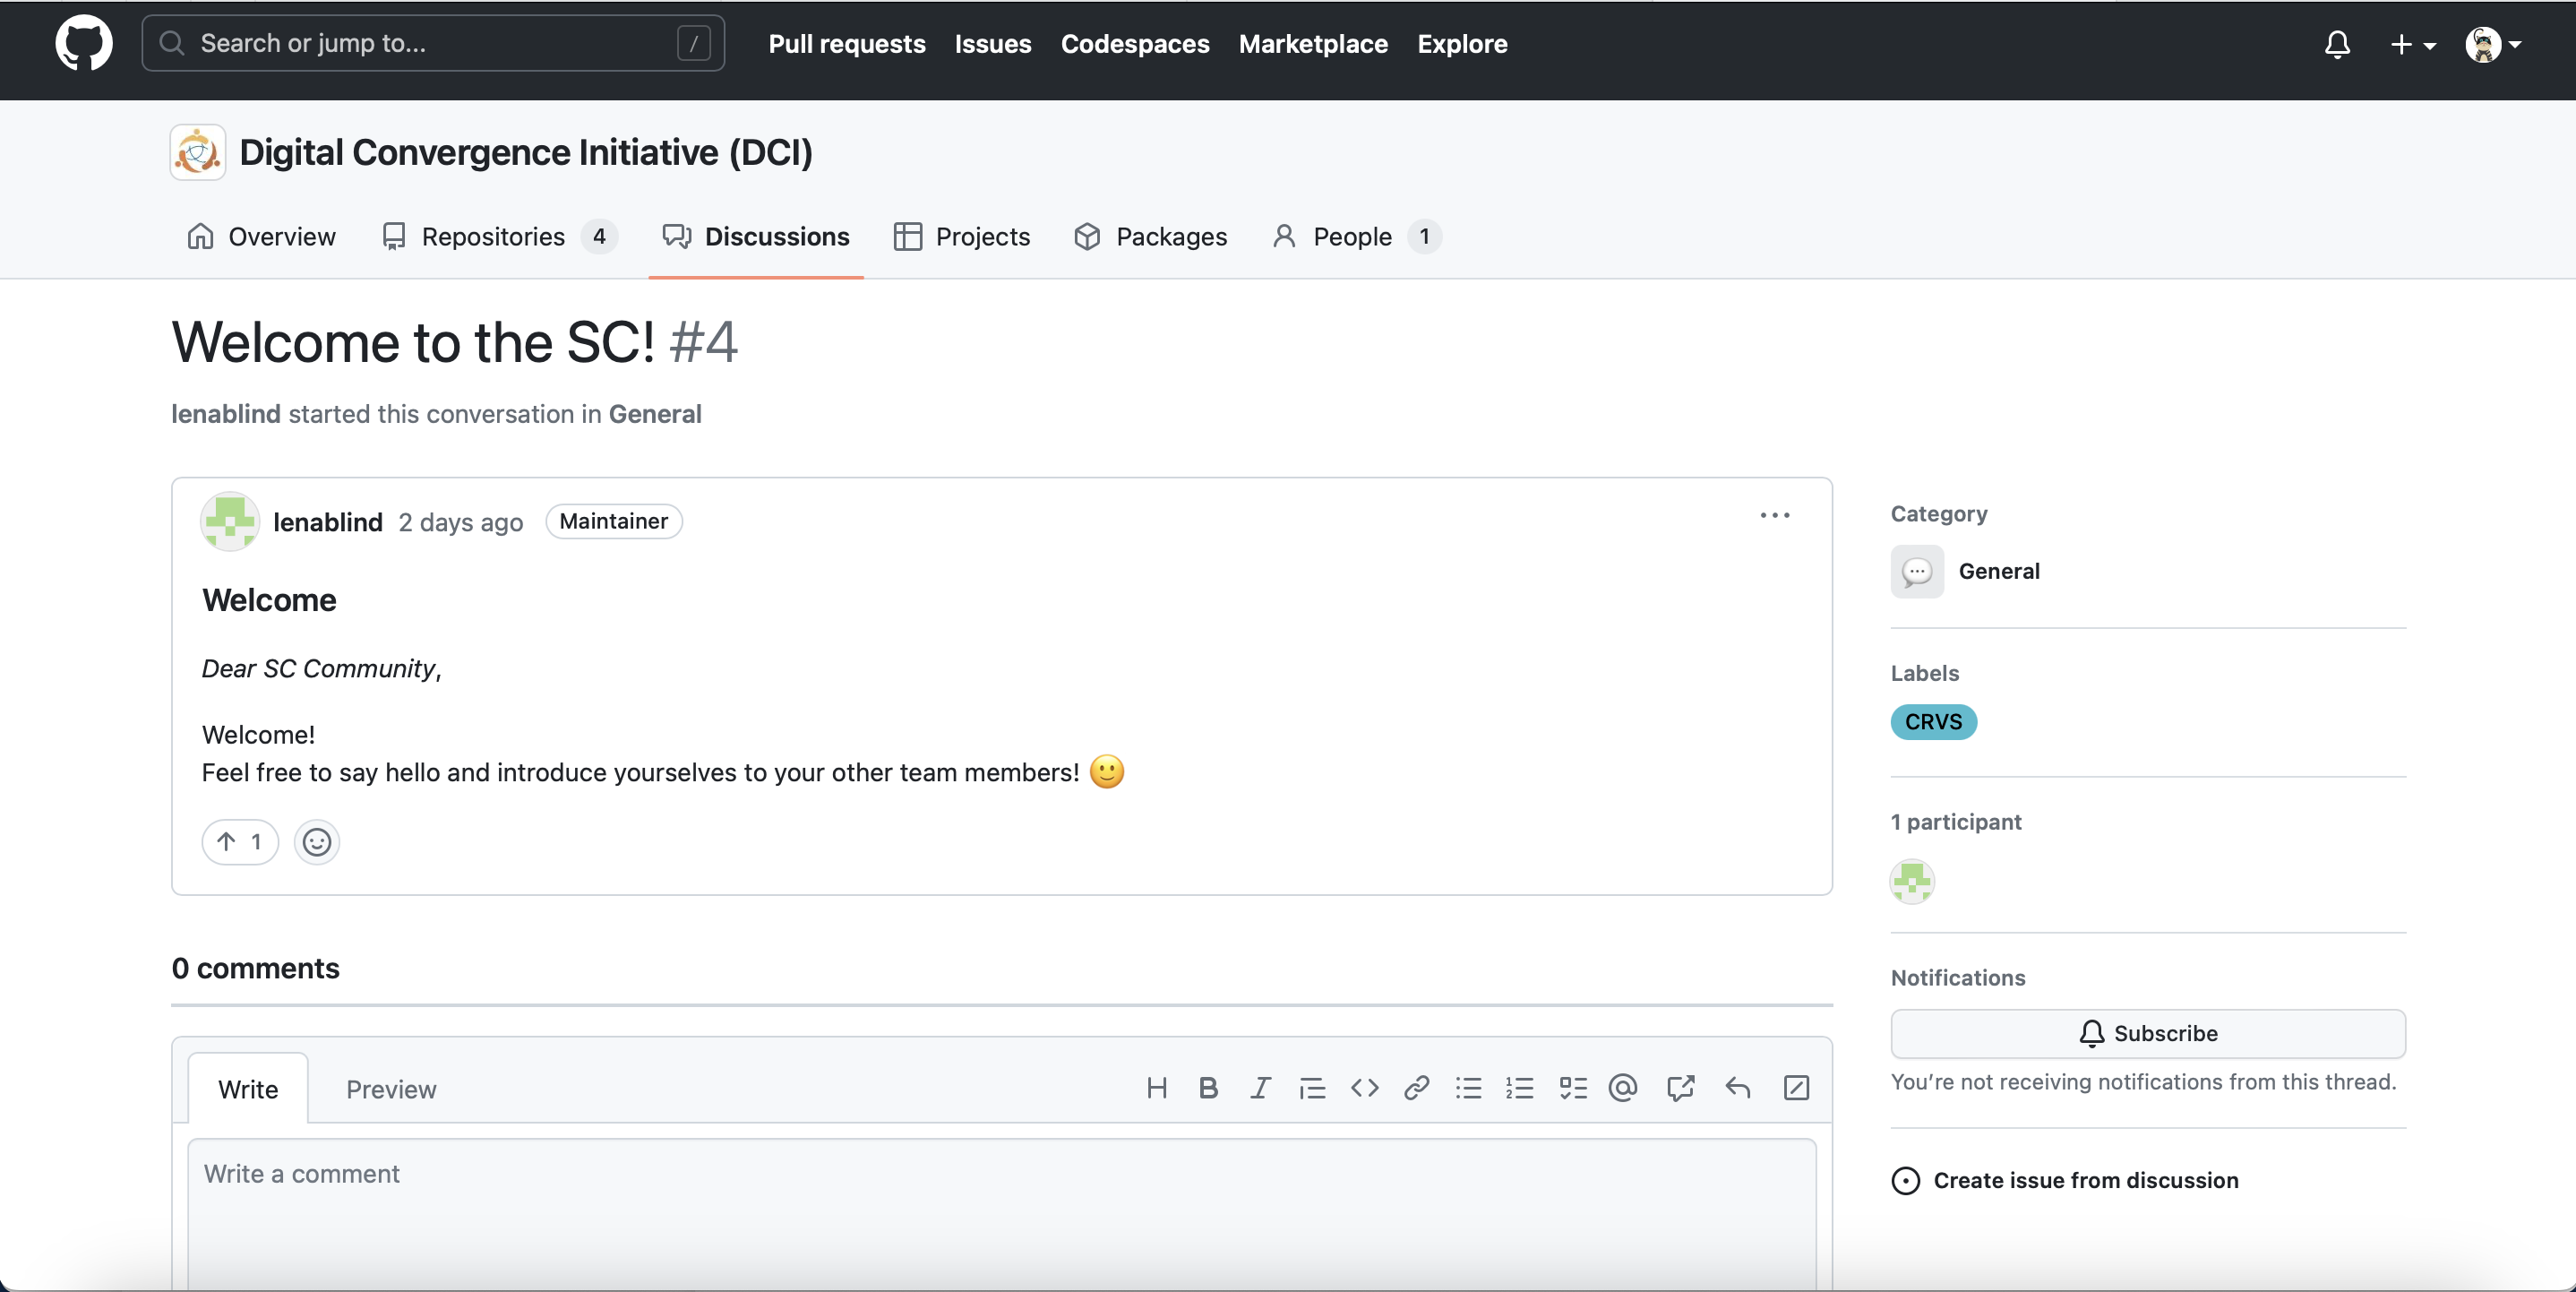Apply bold formatting in comment toolbar

tap(1208, 1088)
